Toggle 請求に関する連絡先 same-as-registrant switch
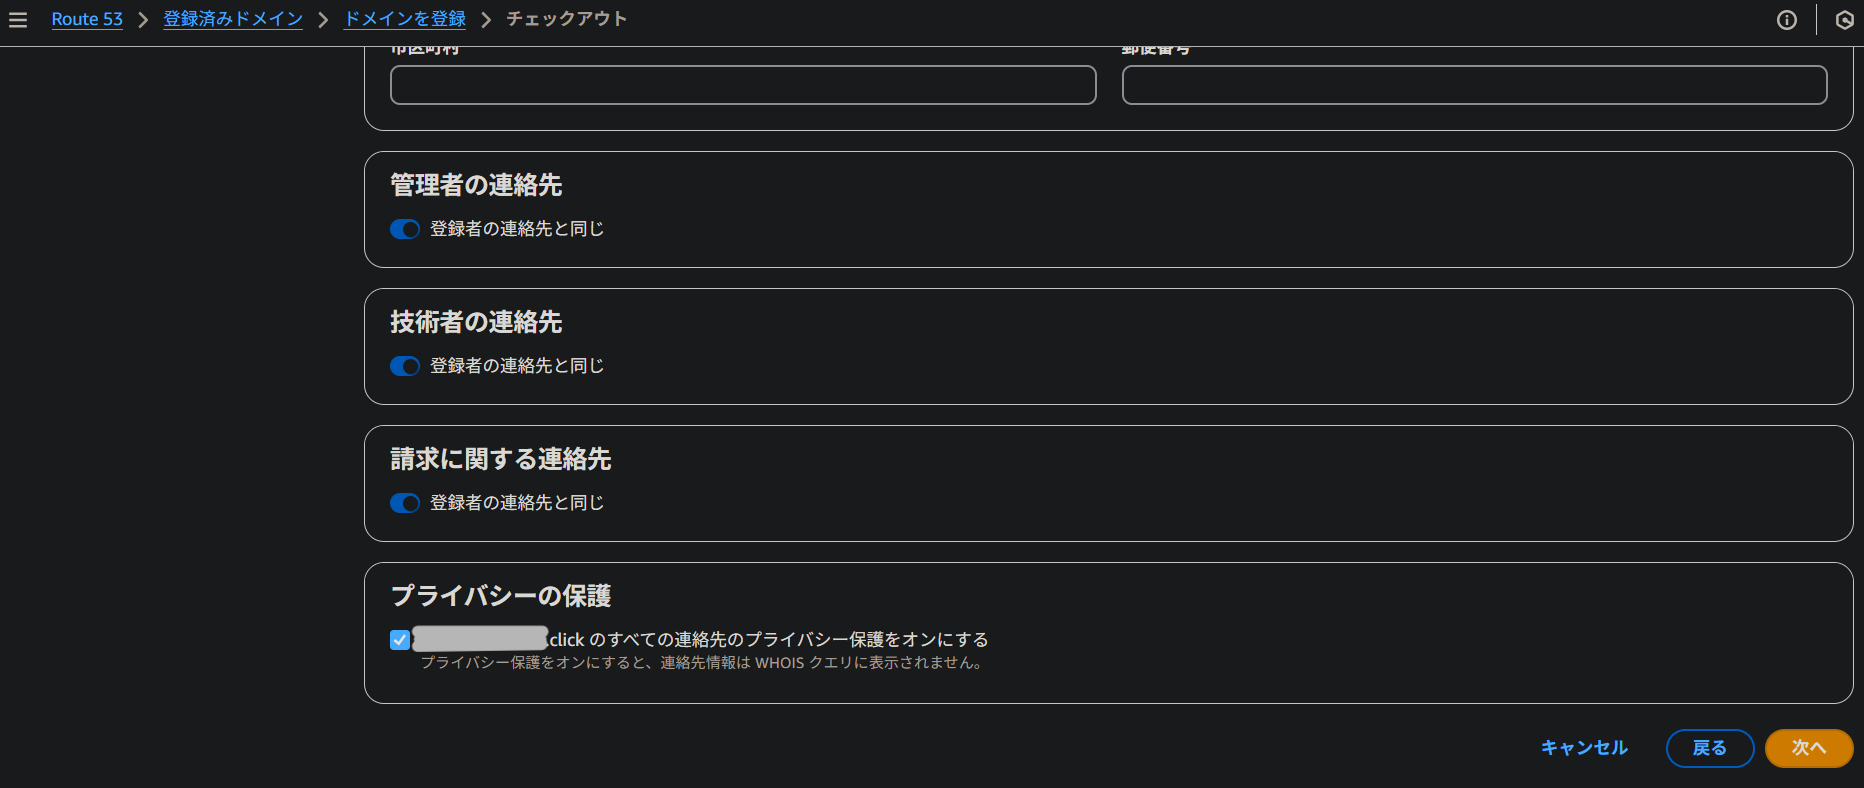Screen dimensions: 1864x788 405,503
